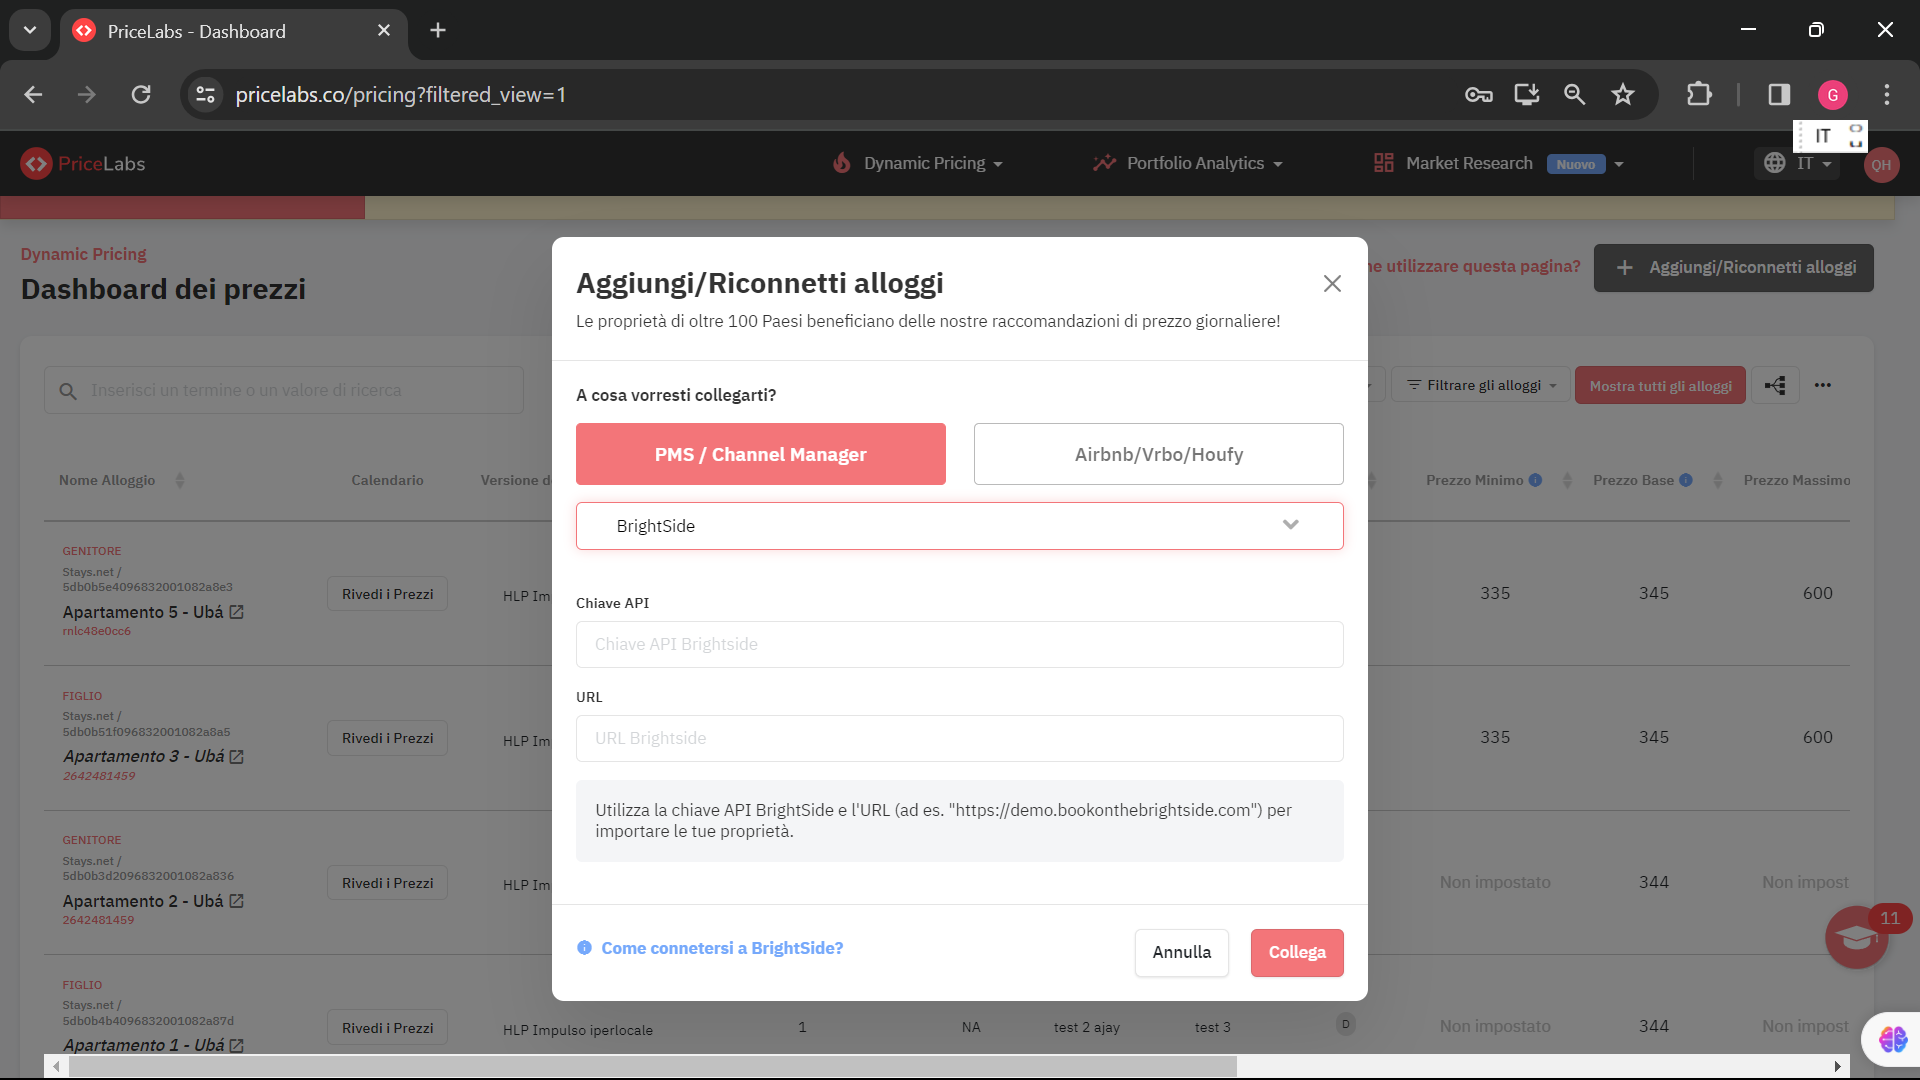Click the Dynamic Pricing breadcrumb
Viewport: 1920px width, 1080px height.
click(x=83, y=254)
